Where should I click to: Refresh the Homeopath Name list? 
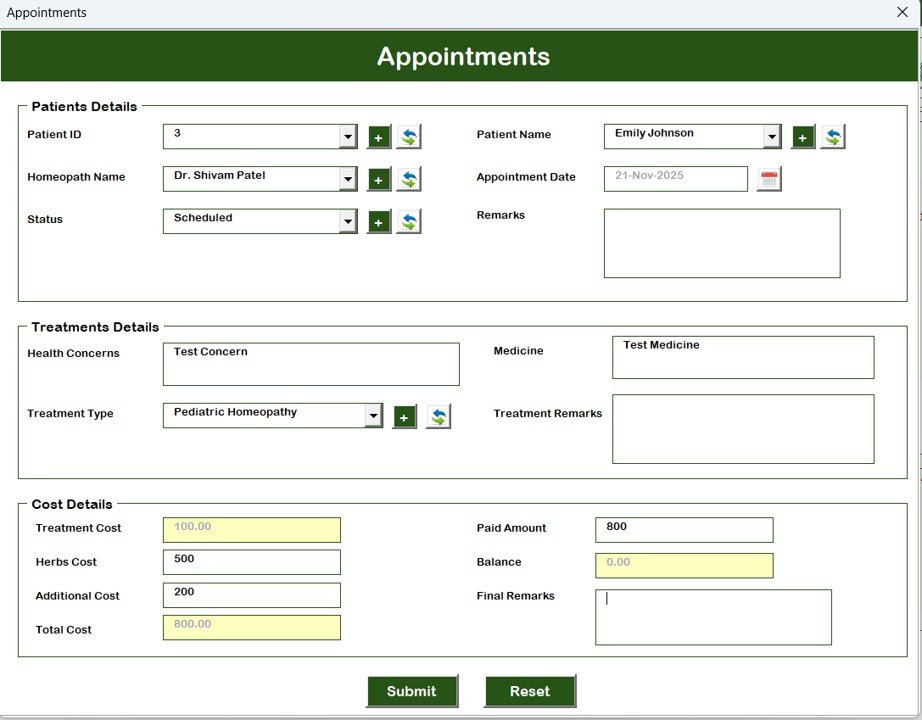click(x=409, y=179)
